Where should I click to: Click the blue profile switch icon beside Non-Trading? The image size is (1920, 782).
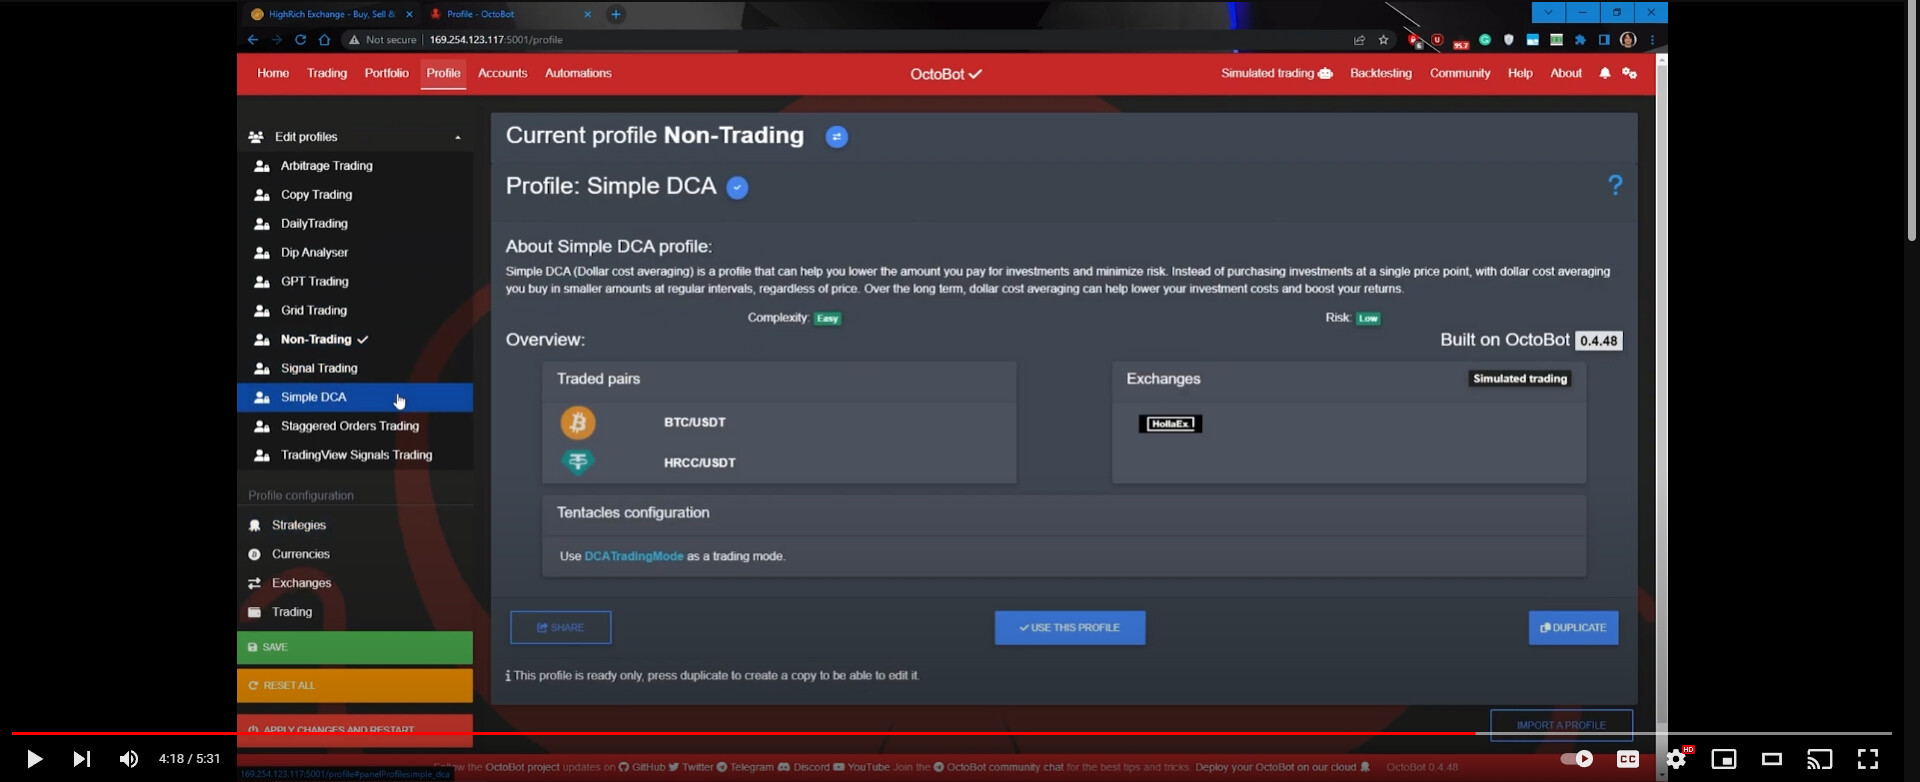coord(836,137)
